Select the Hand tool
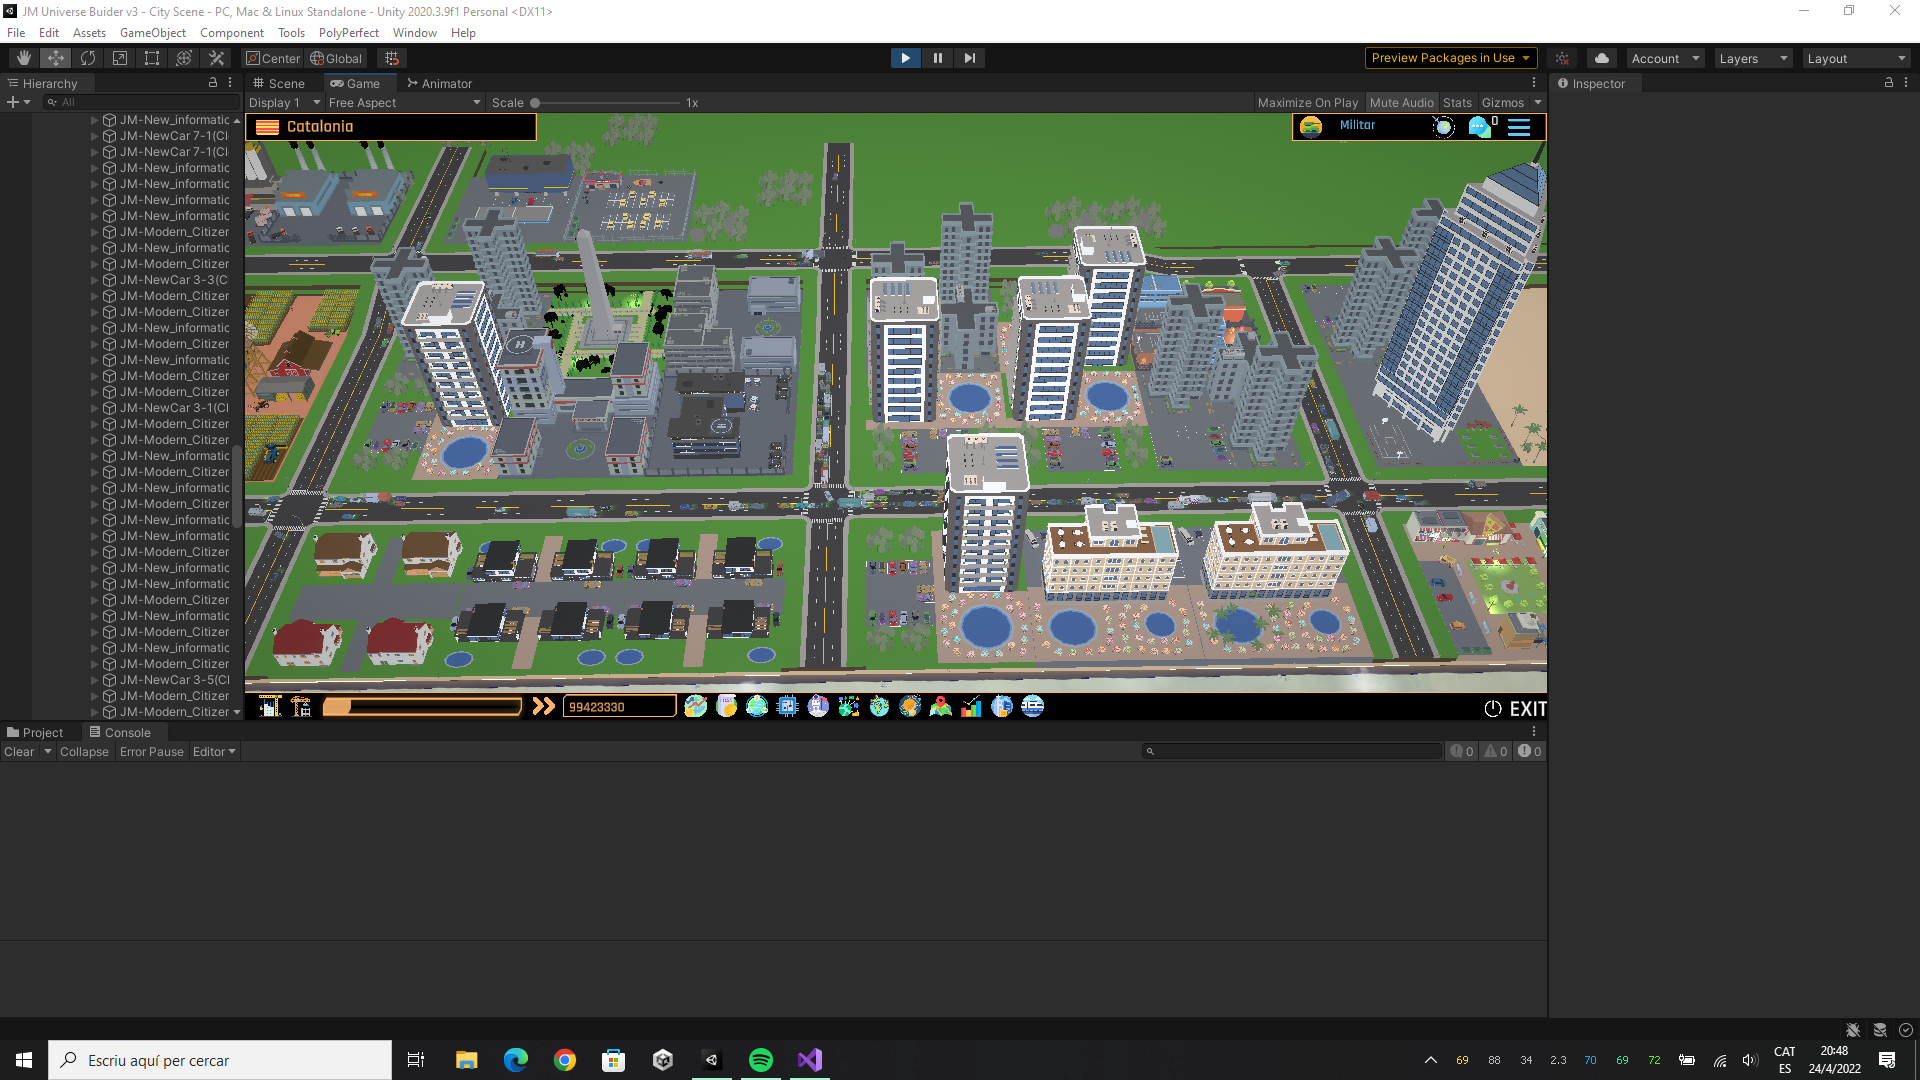This screenshot has height=1080, width=1920. tap(24, 58)
